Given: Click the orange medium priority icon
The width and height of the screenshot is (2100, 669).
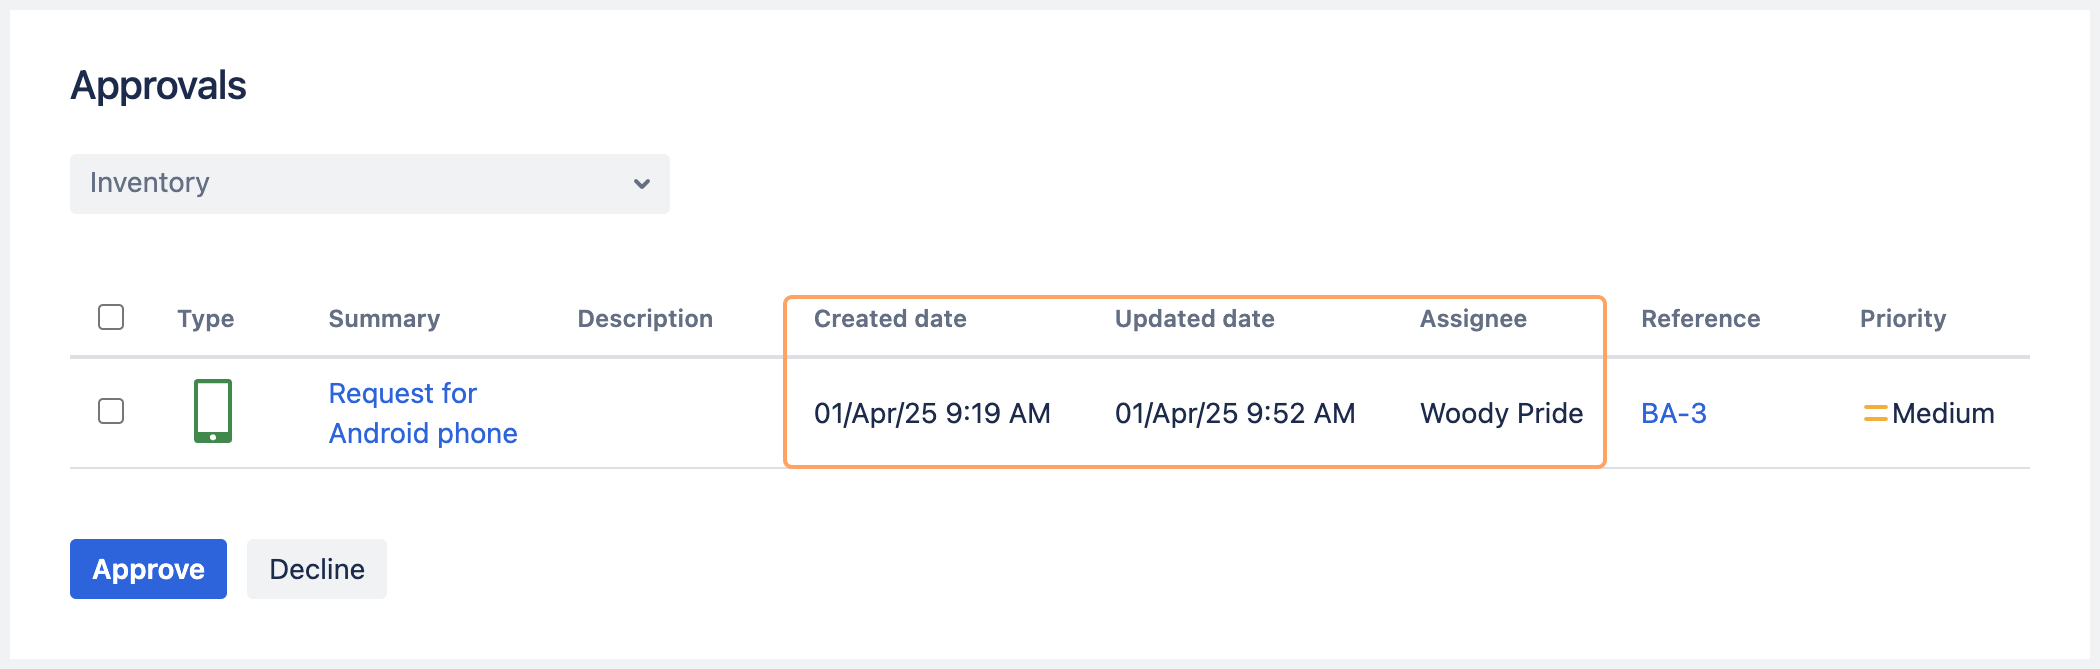Looking at the screenshot, I should pyautogui.click(x=1875, y=413).
